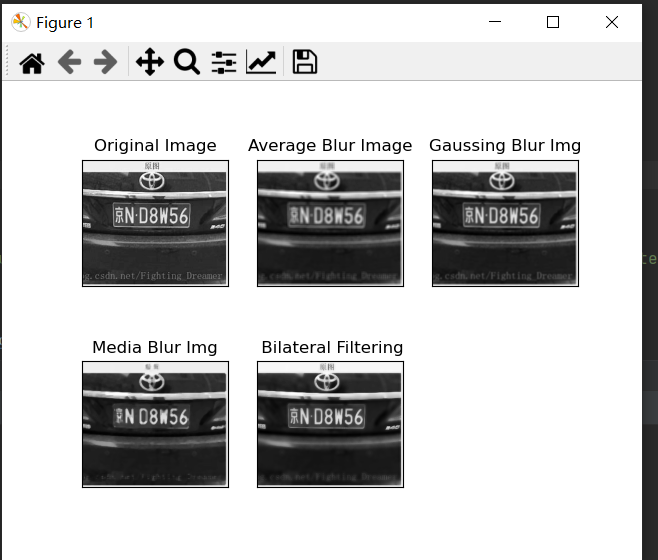
Task: Click the Average Blur Image subplot
Action: pyautogui.click(x=330, y=223)
